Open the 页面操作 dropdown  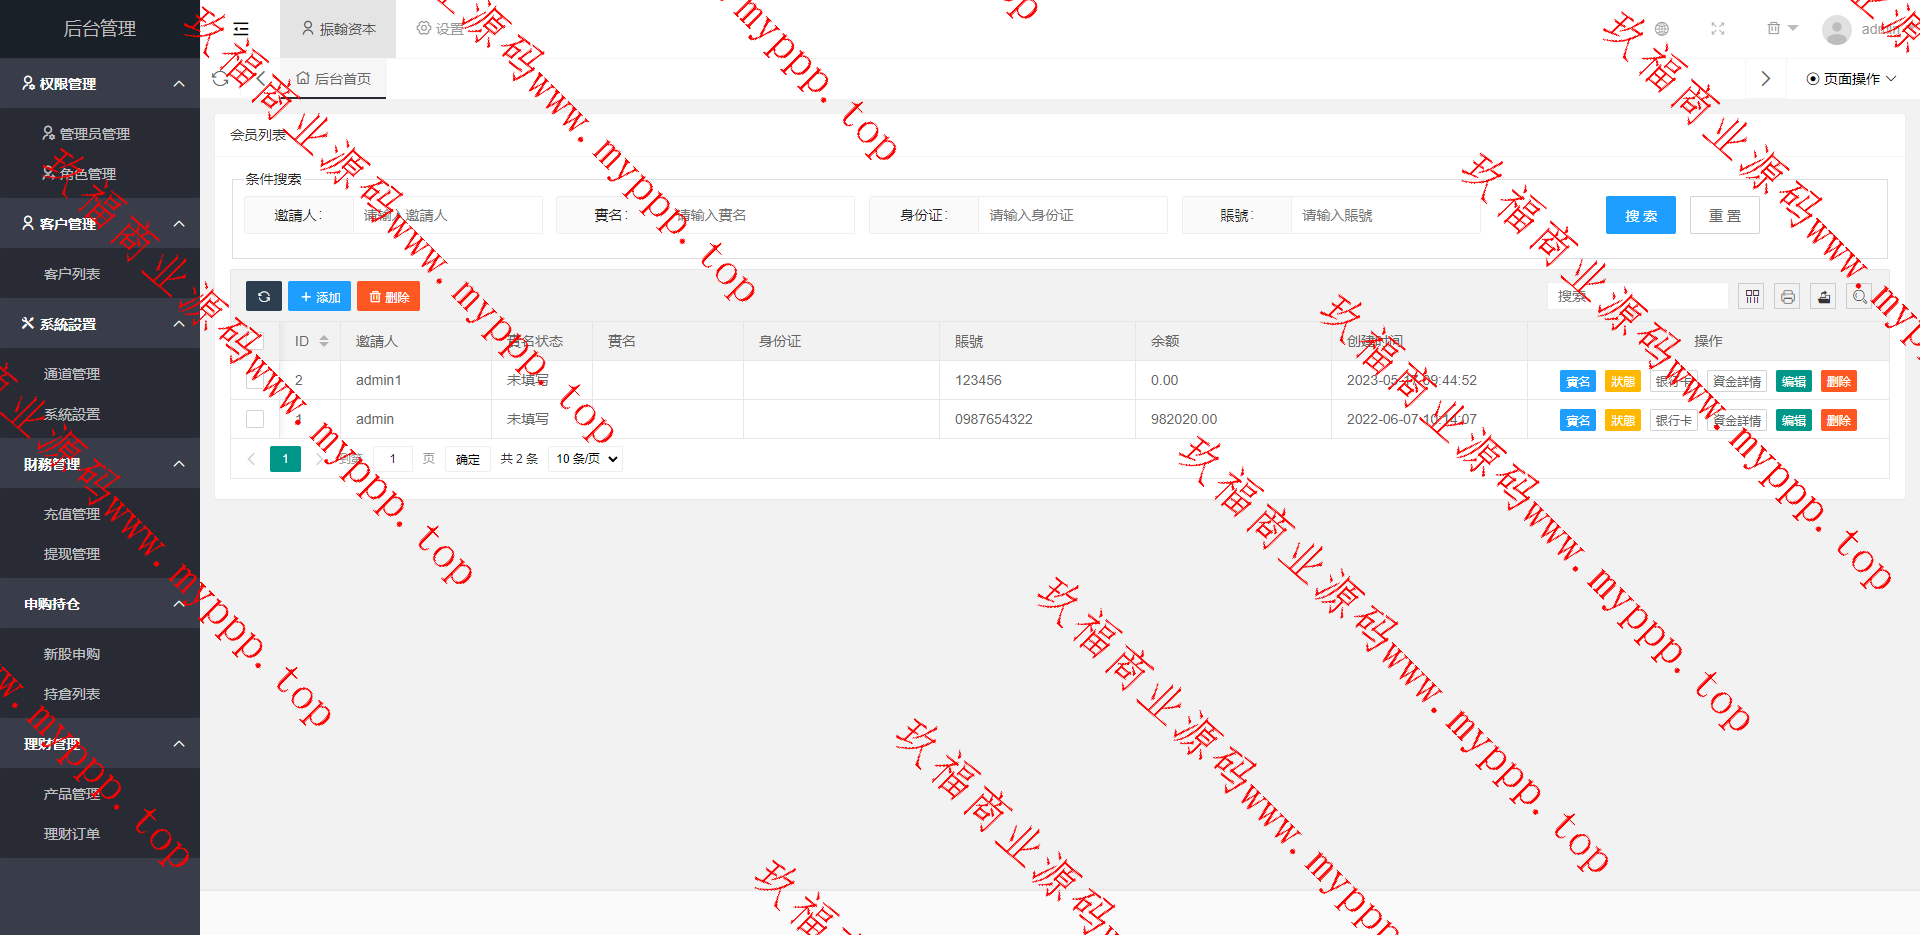[x=1851, y=78]
